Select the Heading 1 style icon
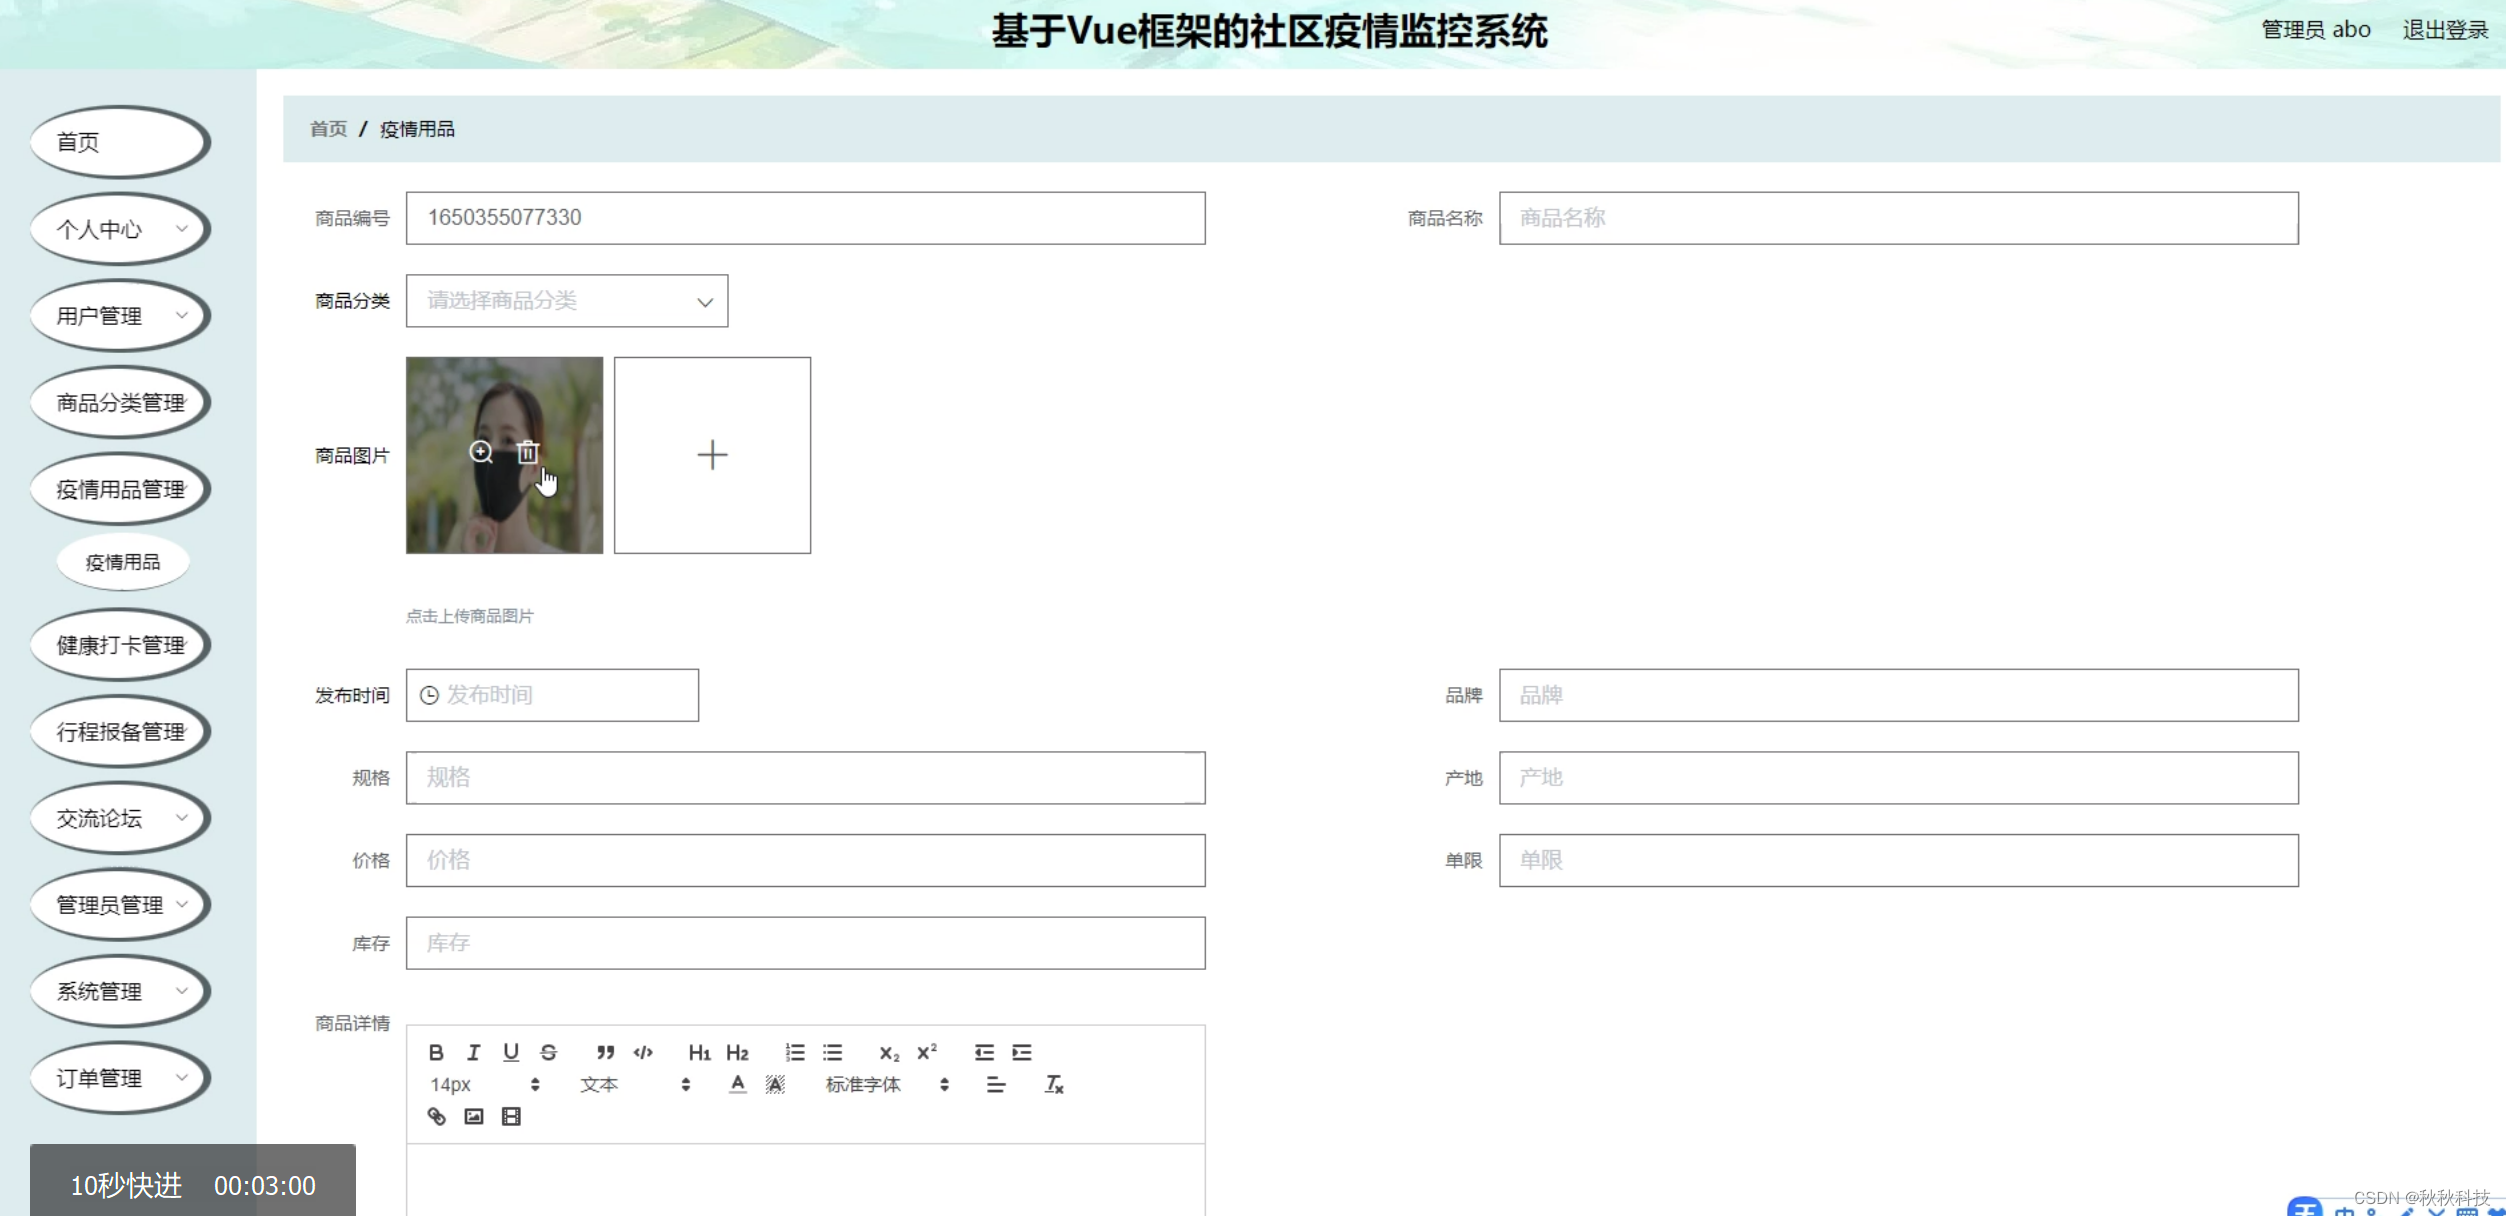The width and height of the screenshot is (2506, 1216). [x=700, y=1052]
